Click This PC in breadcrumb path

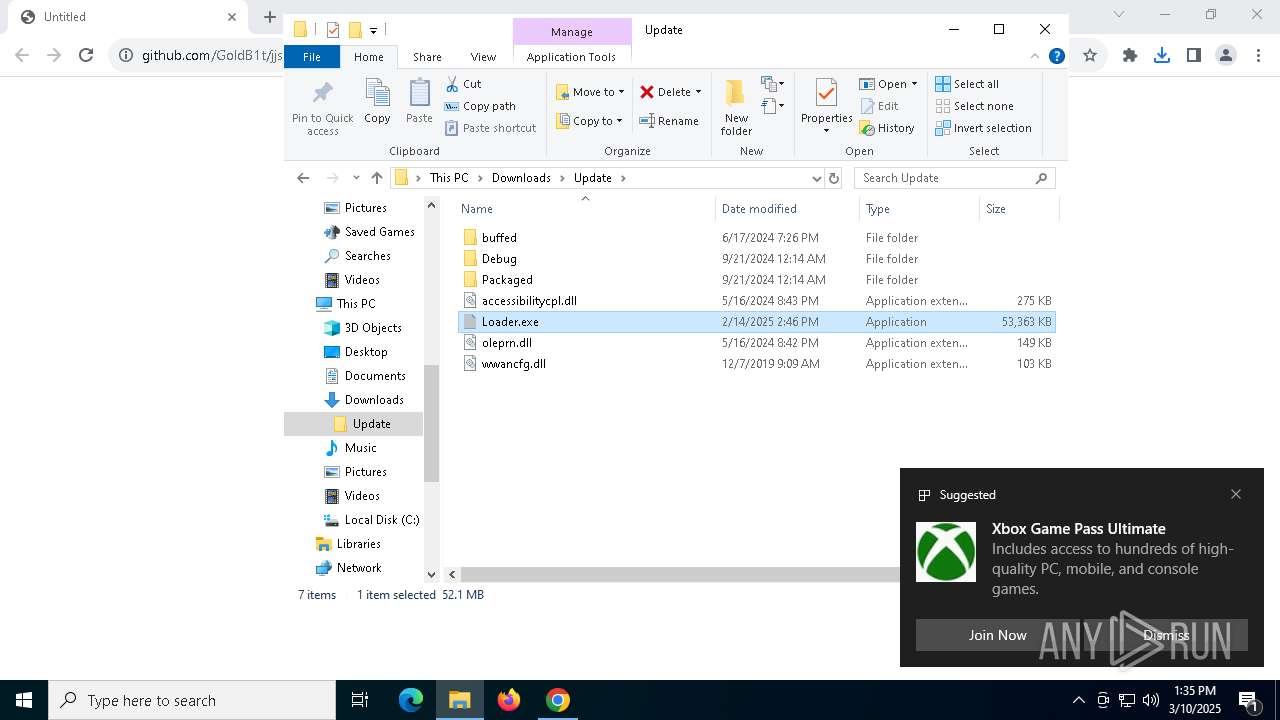coord(449,178)
